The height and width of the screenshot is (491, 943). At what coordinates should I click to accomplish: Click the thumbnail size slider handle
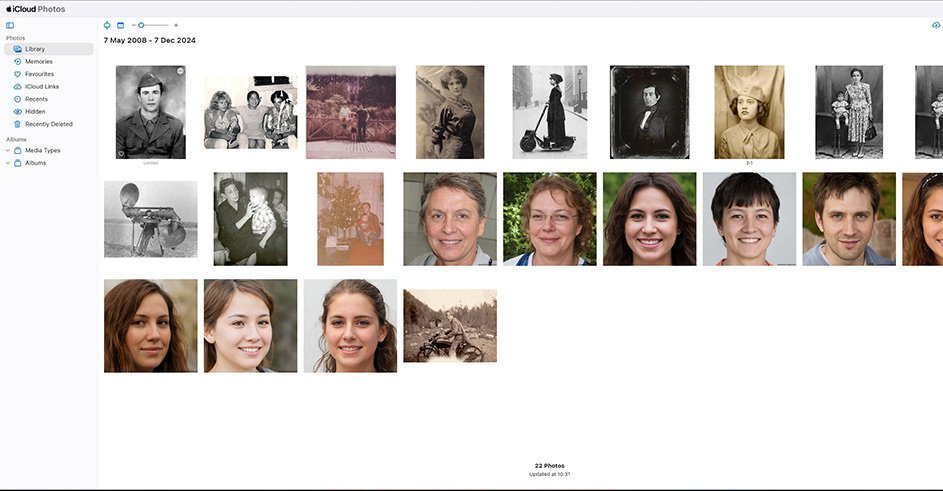141,25
